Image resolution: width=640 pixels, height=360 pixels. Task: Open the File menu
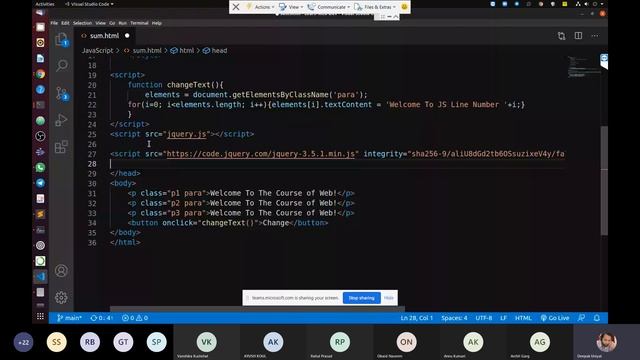(54, 23)
